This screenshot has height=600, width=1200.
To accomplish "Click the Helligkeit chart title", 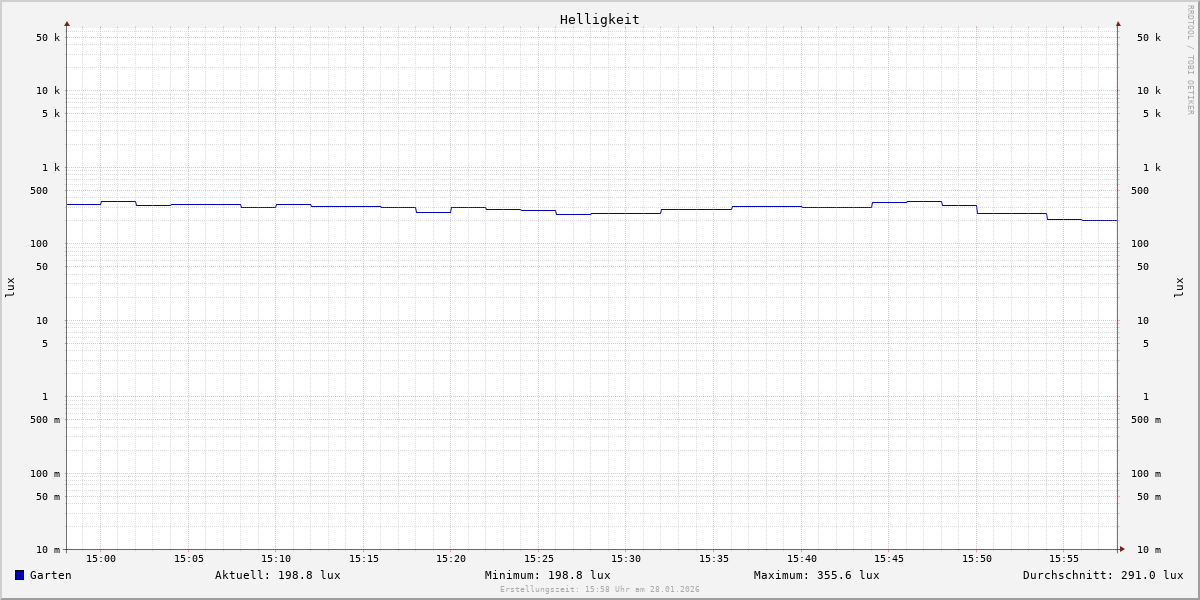I will coord(599,19).
